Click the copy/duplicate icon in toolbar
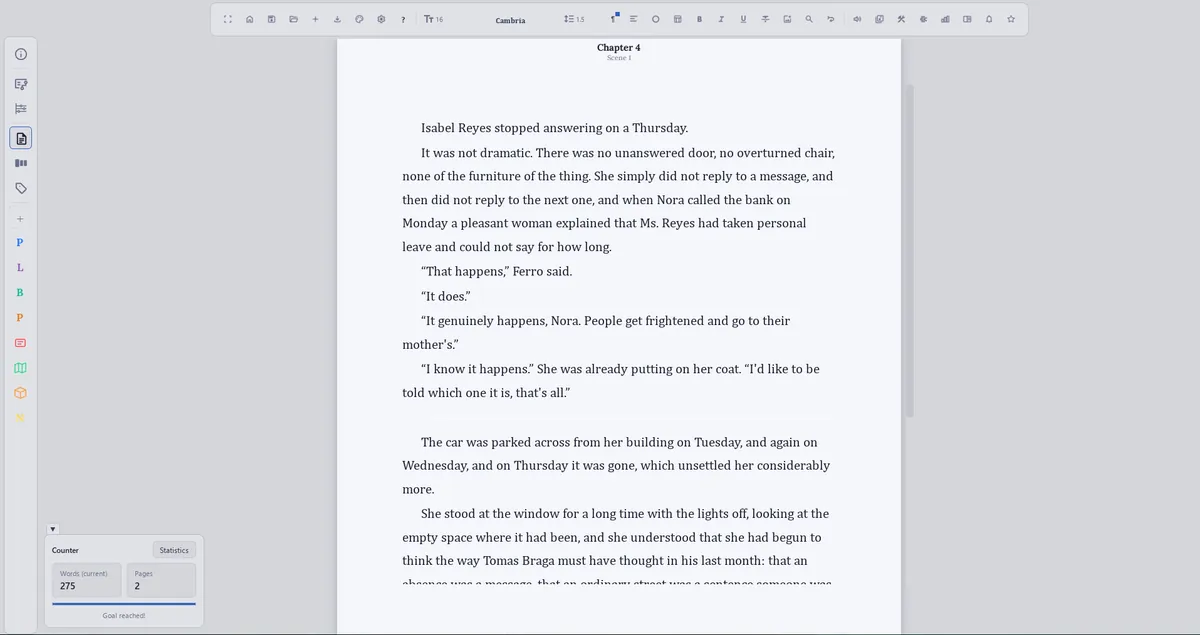1200x635 pixels. [879, 19]
